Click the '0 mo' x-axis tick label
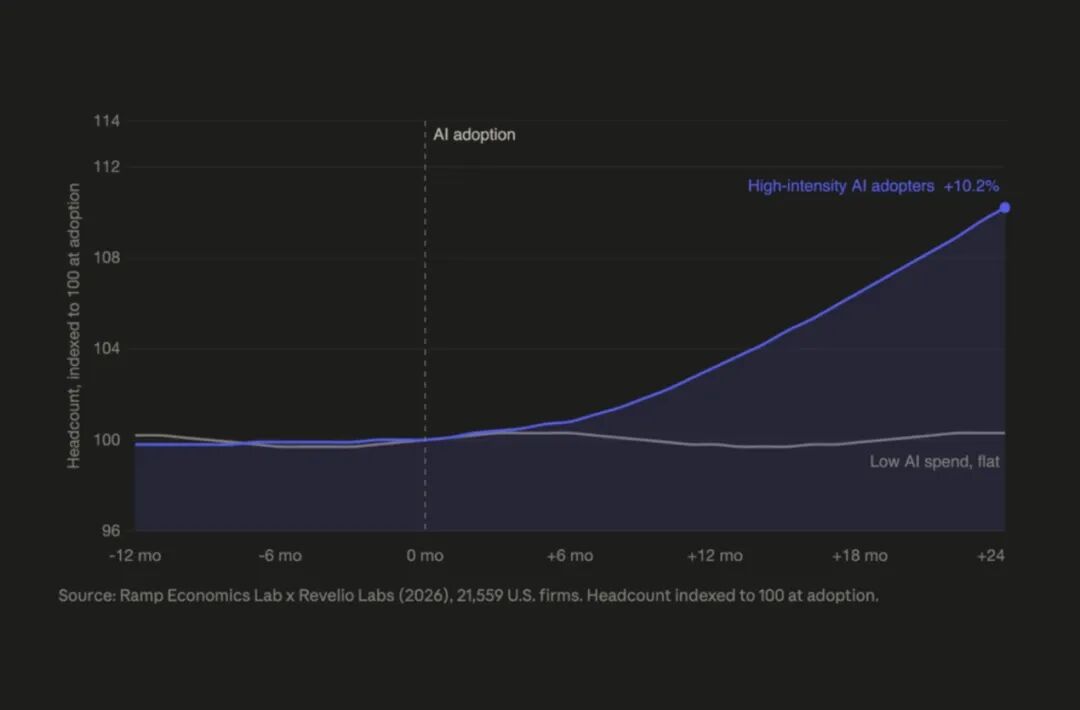This screenshot has height=710, width=1080. [x=425, y=556]
